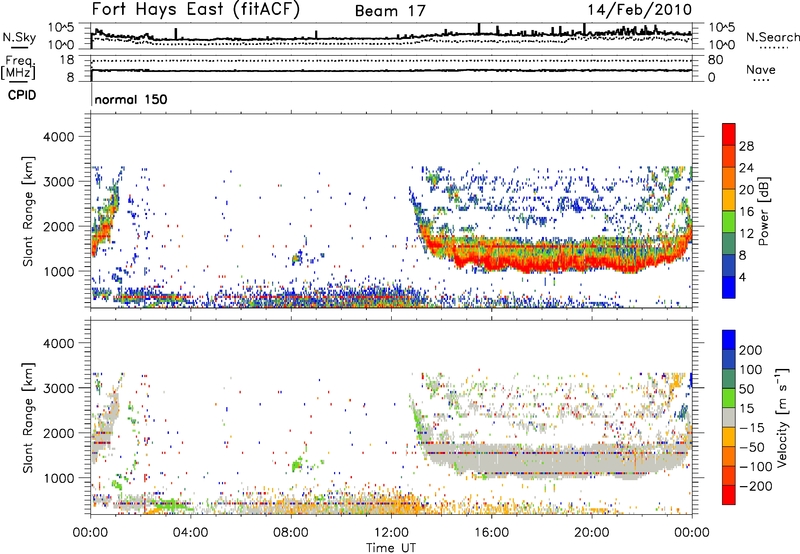Screen dimensions: 800x554
Task: Click the "Power [dB]" colorbar title
Action: [763, 211]
